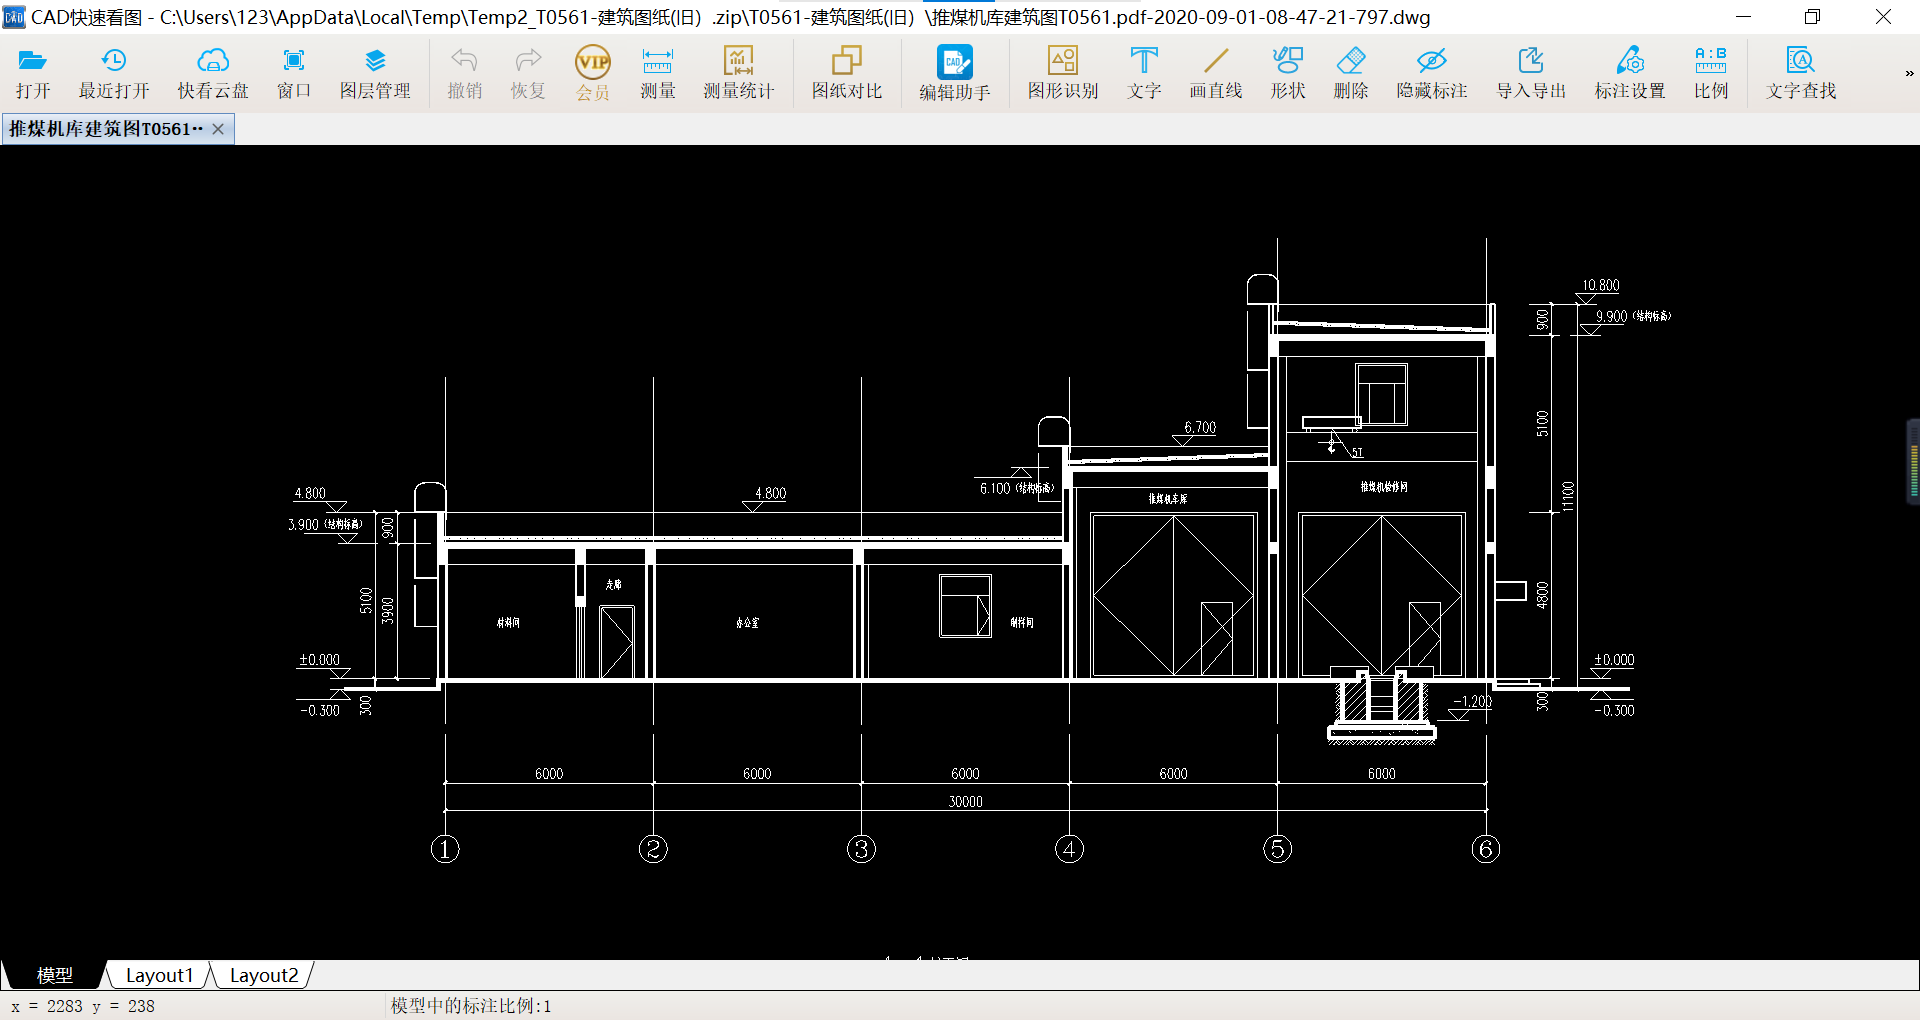Select the 形状 shape tool

coord(1288,73)
